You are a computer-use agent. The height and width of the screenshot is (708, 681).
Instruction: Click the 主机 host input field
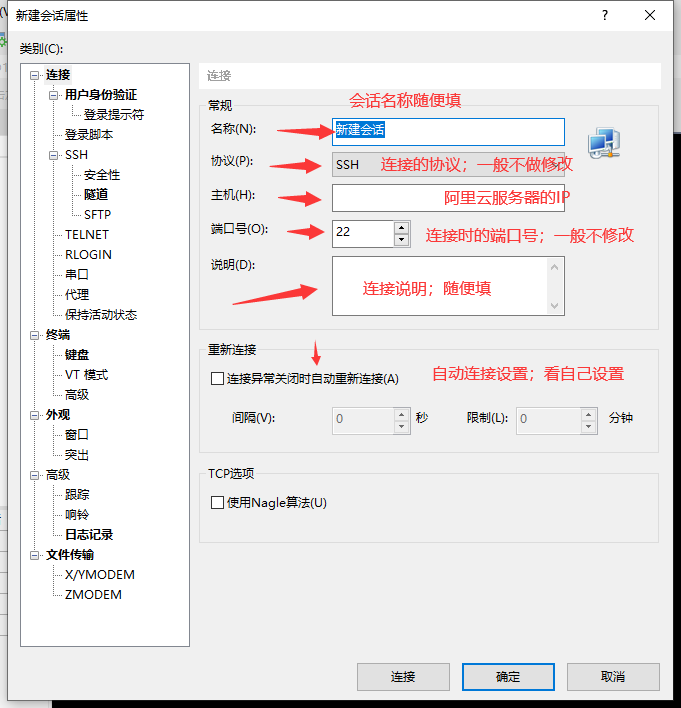click(448, 197)
